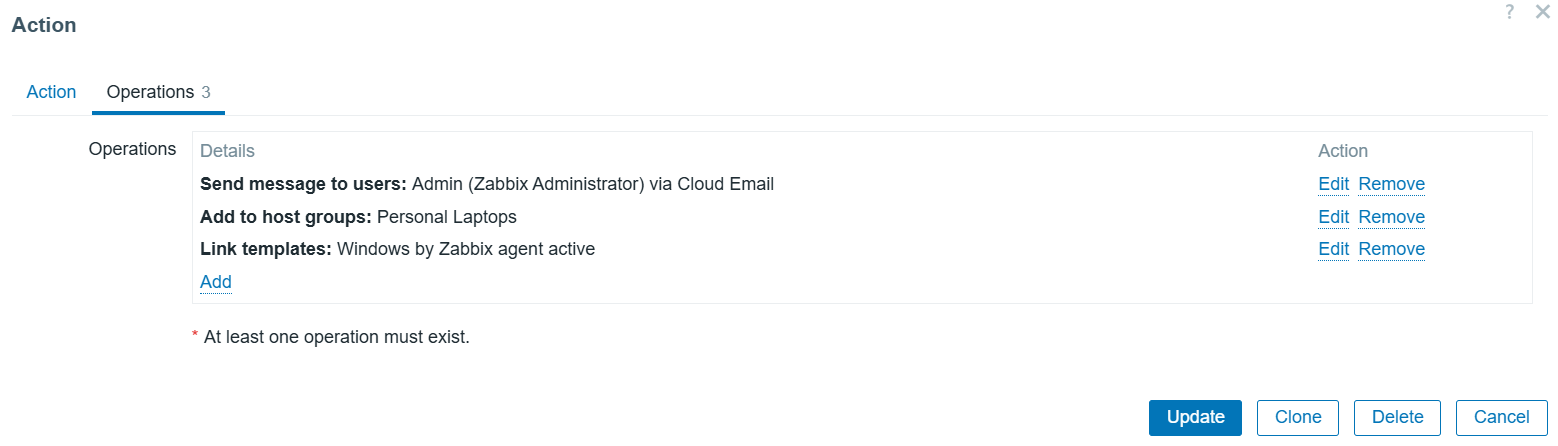Open the help icon in dialog header
The width and height of the screenshot is (1558, 446).
coord(1509,13)
